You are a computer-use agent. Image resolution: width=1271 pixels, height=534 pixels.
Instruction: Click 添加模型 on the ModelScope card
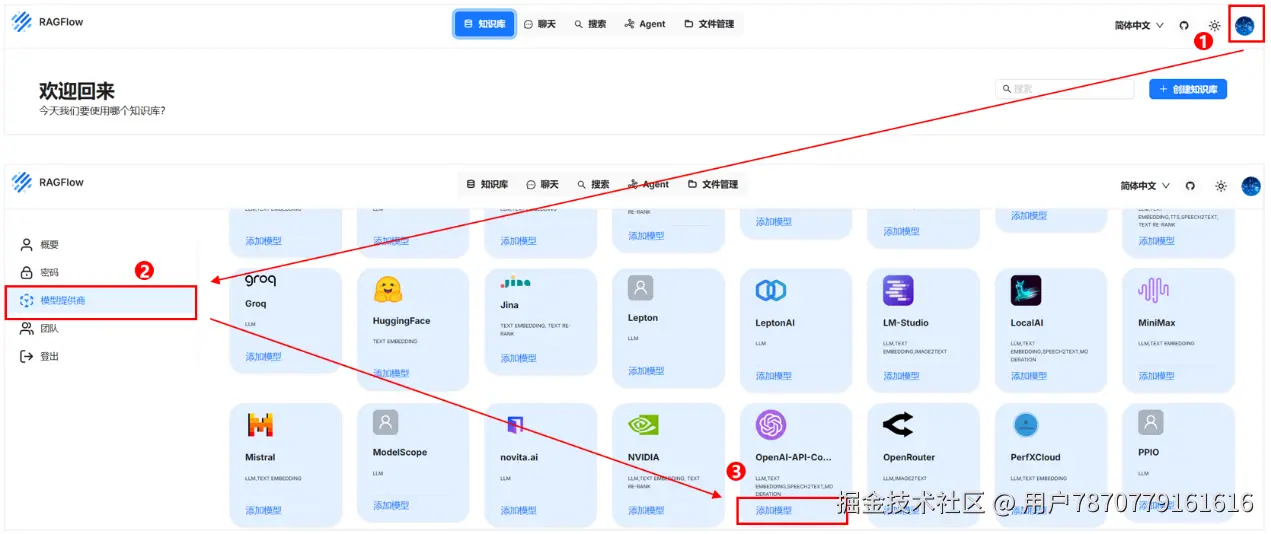click(391, 505)
